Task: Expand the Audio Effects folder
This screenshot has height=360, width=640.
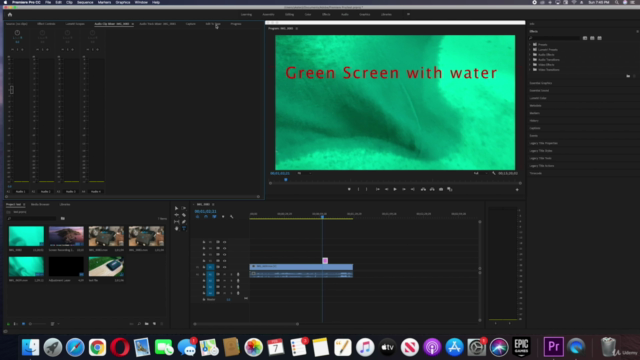Action: click(x=530, y=54)
